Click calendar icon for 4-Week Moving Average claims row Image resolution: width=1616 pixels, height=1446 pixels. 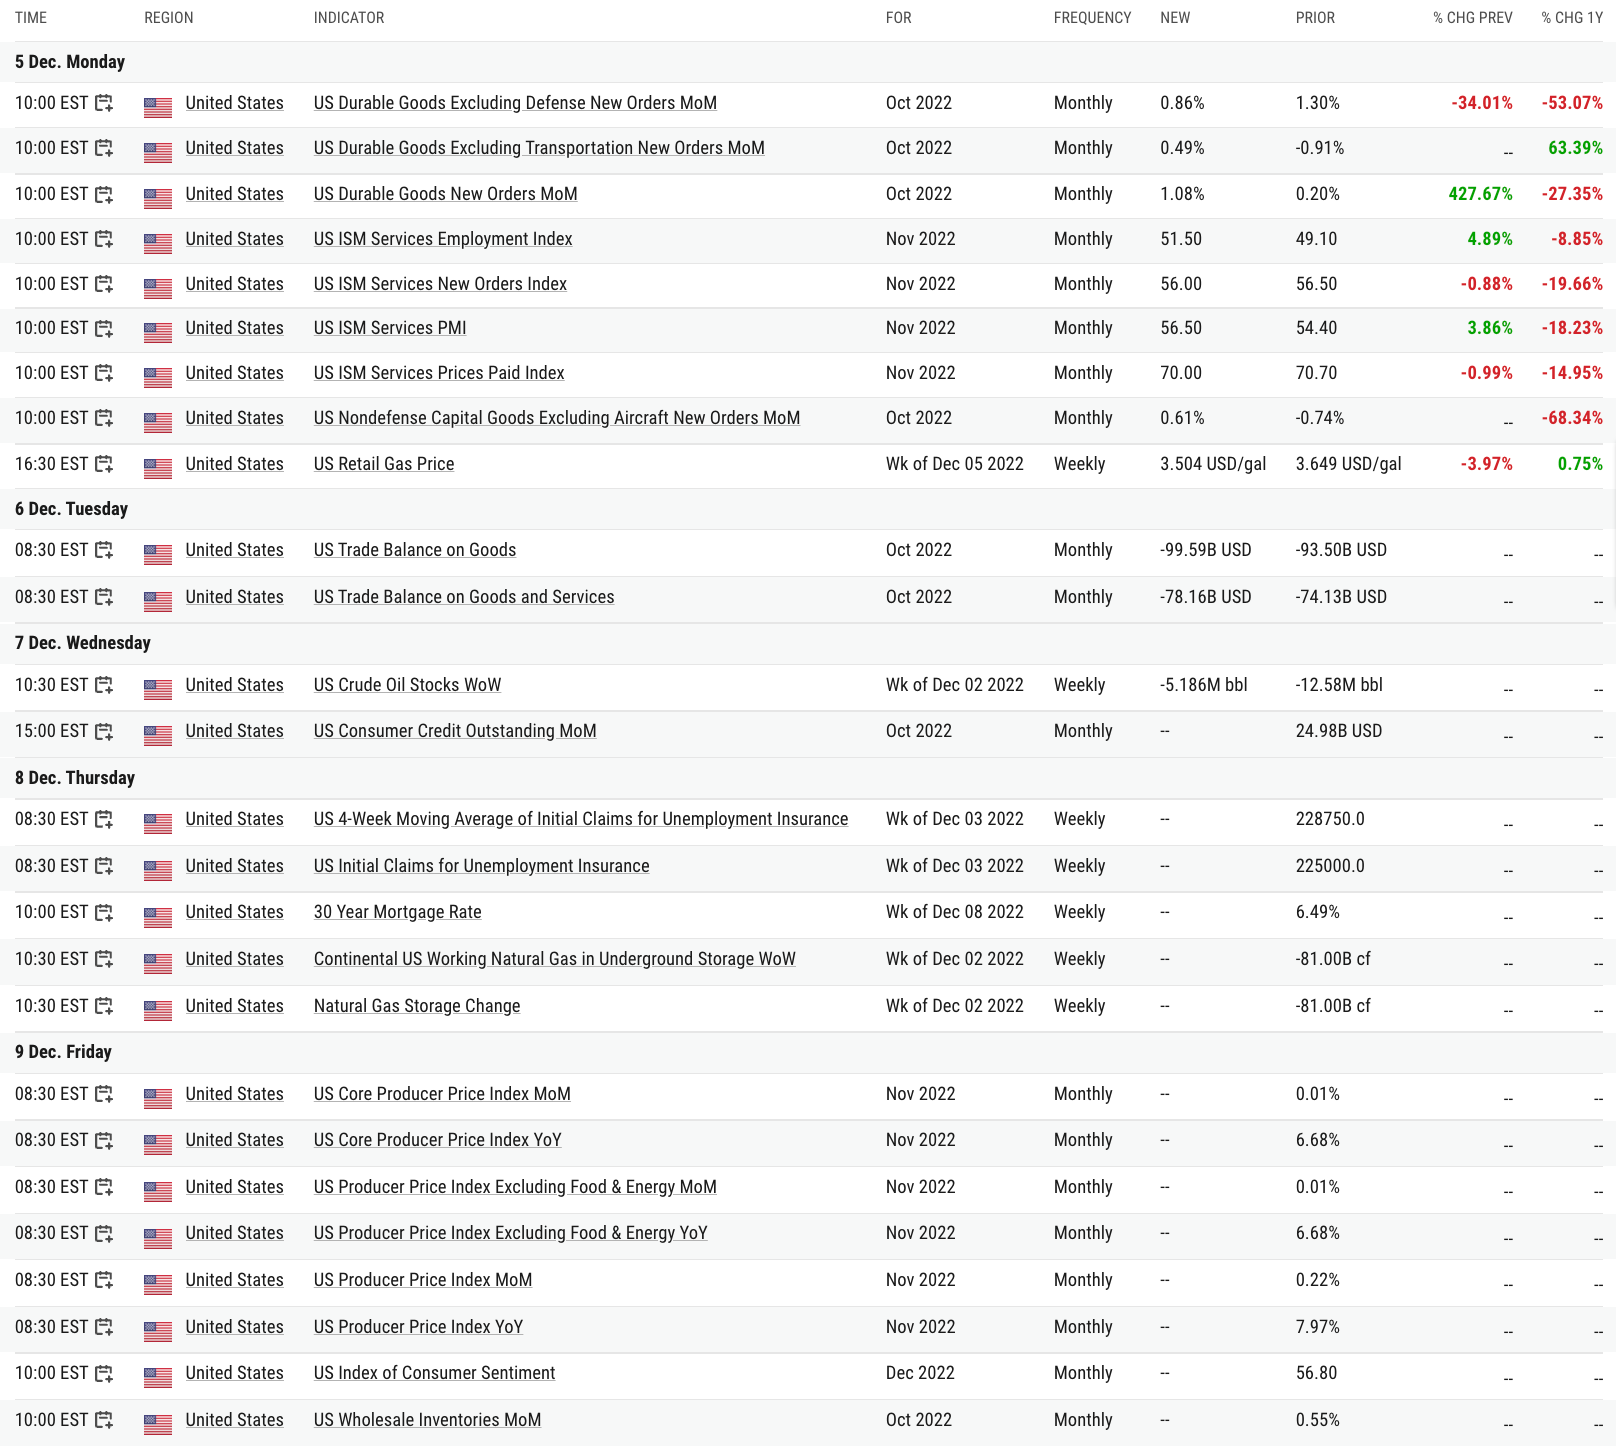pyautogui.click(x=104, y=819)
